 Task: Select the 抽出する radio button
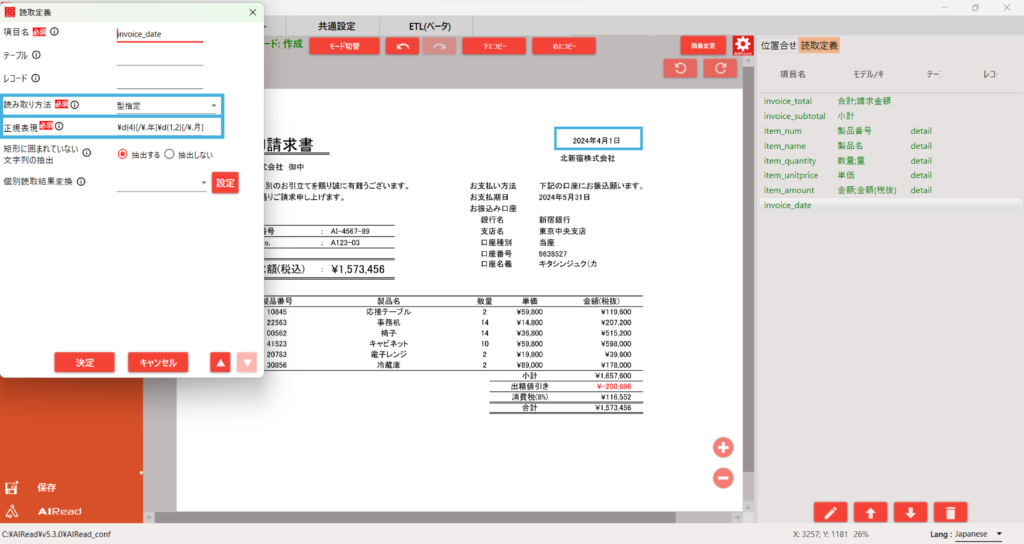(123, 154)
